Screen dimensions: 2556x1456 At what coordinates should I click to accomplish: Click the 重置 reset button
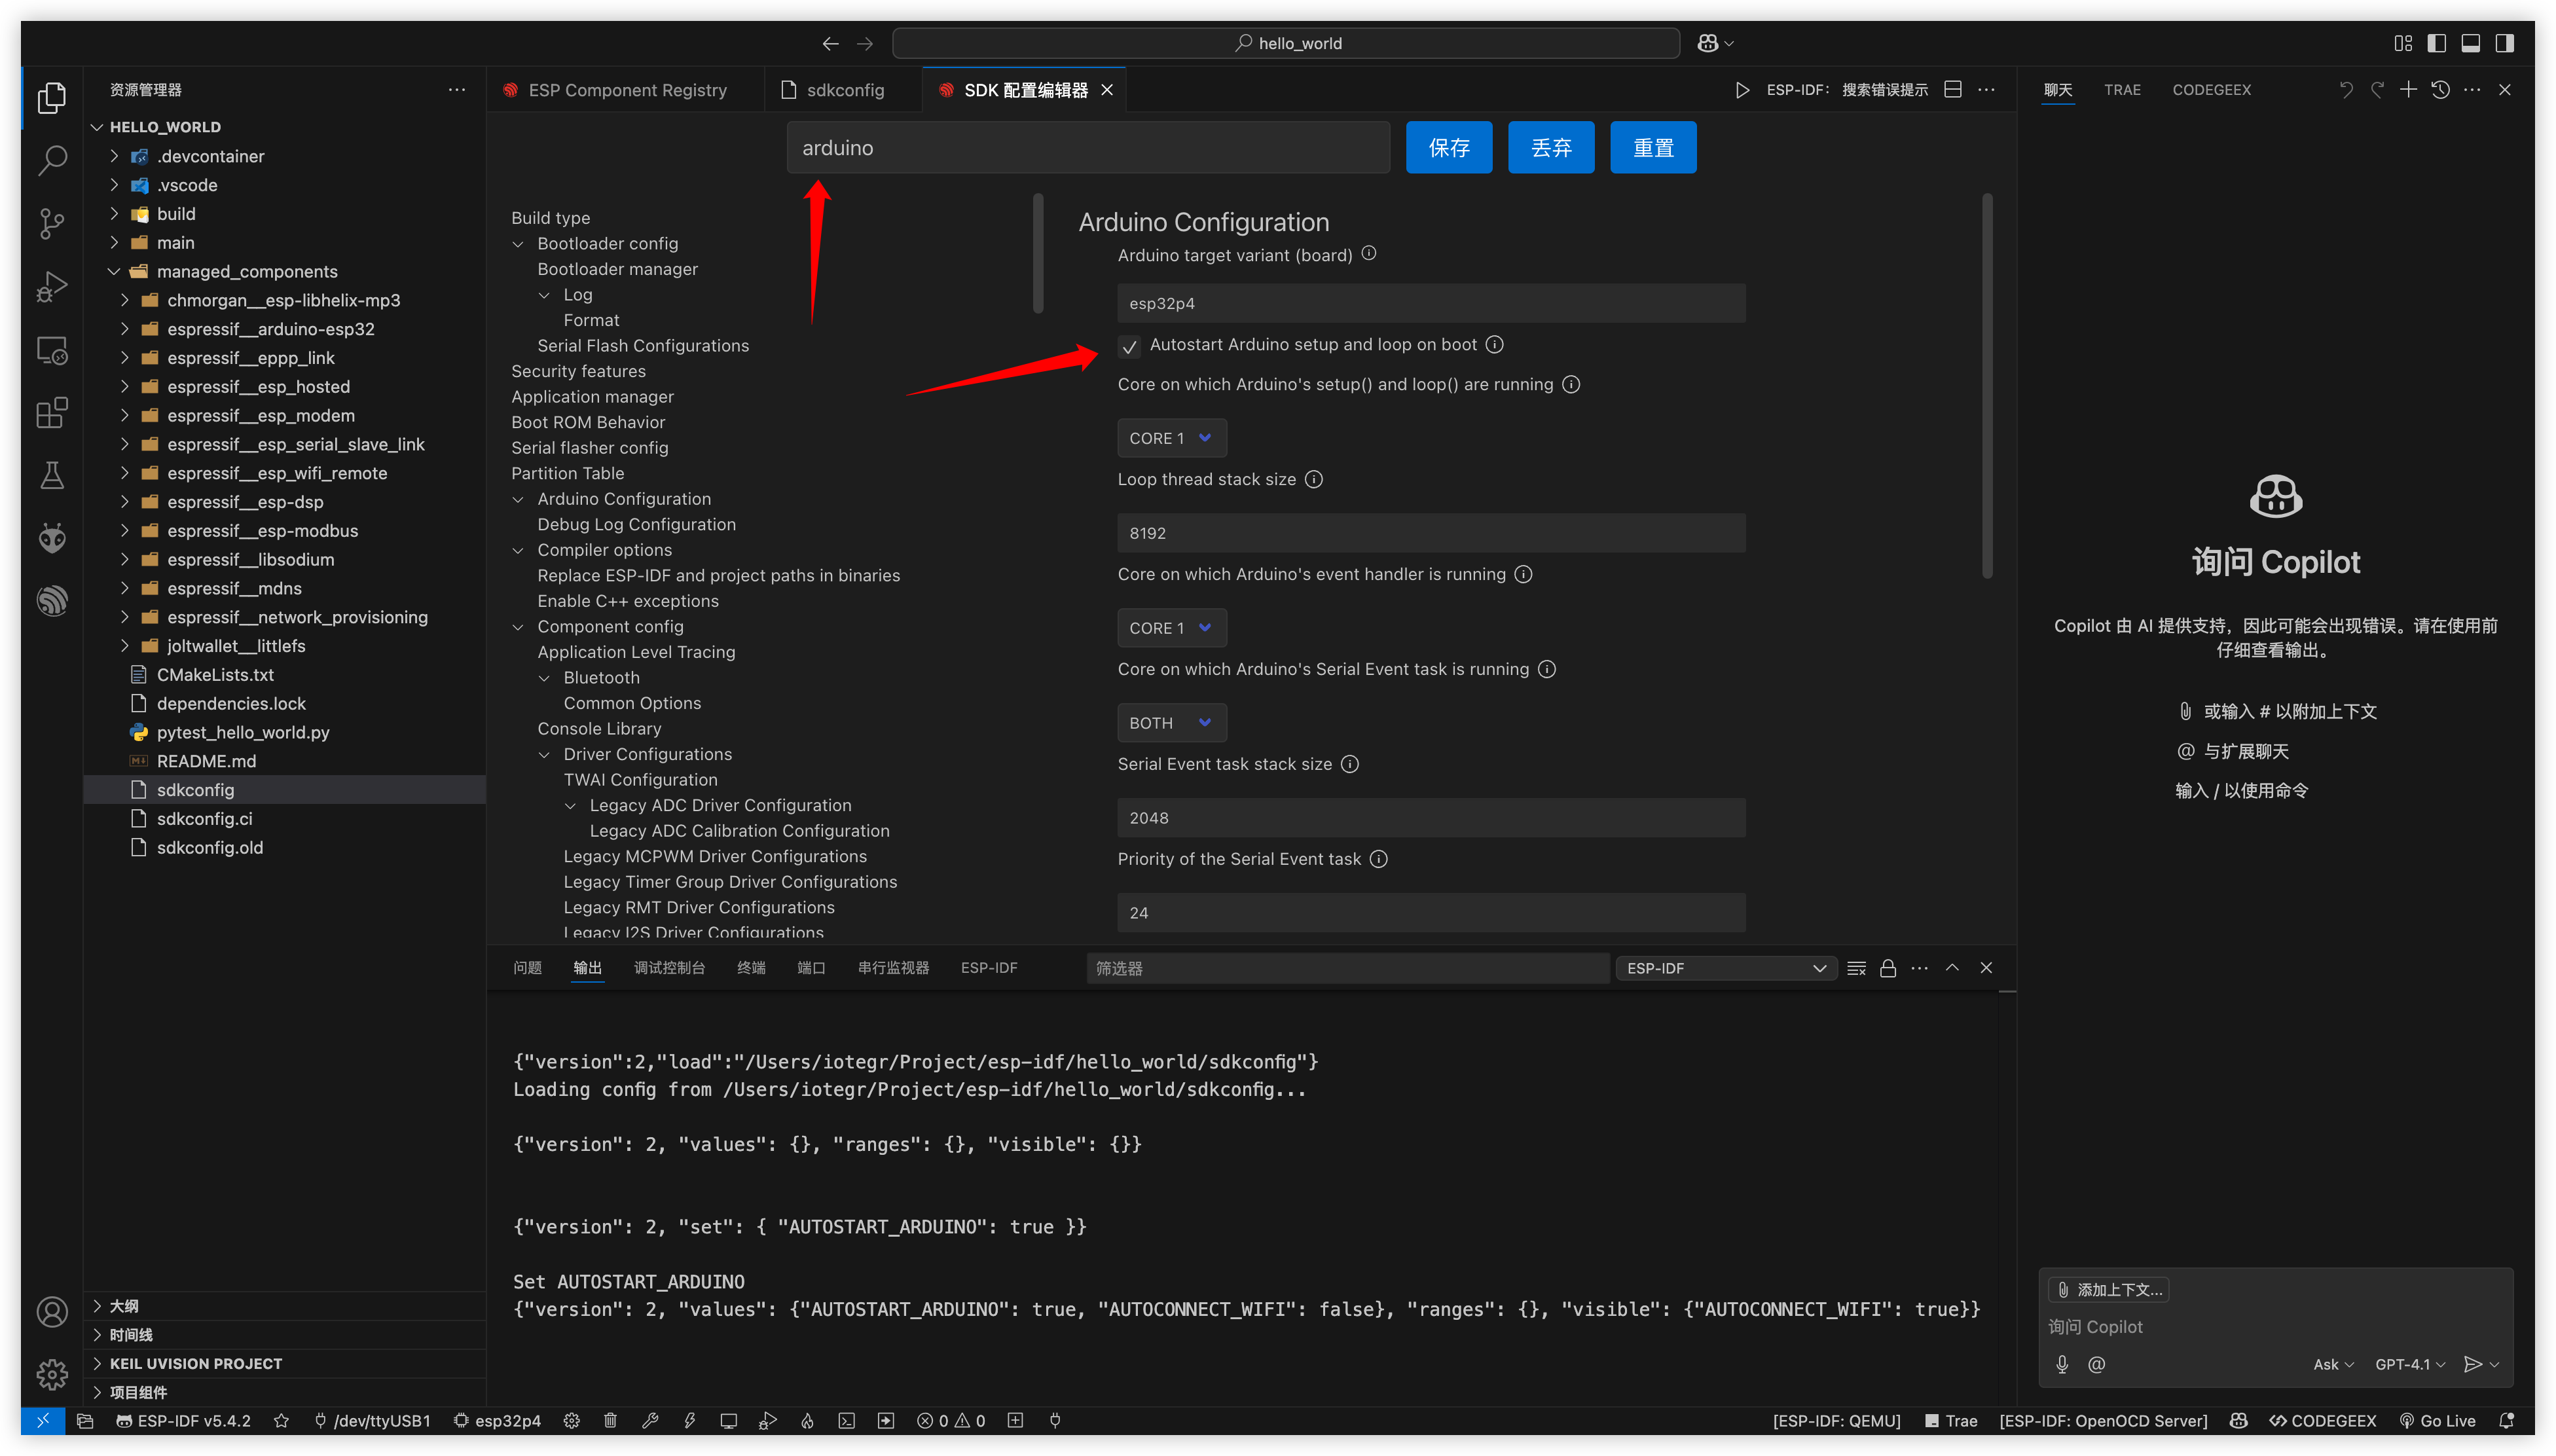point(1653,147)
